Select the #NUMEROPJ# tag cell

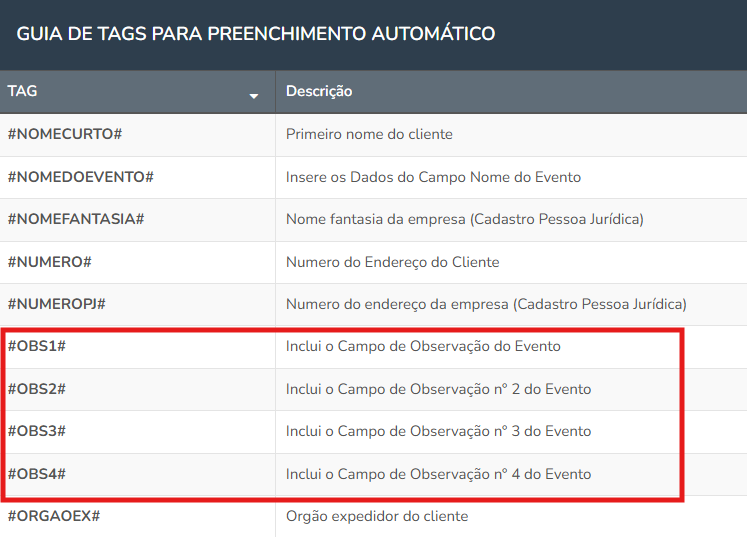click(x=138, y=304)
